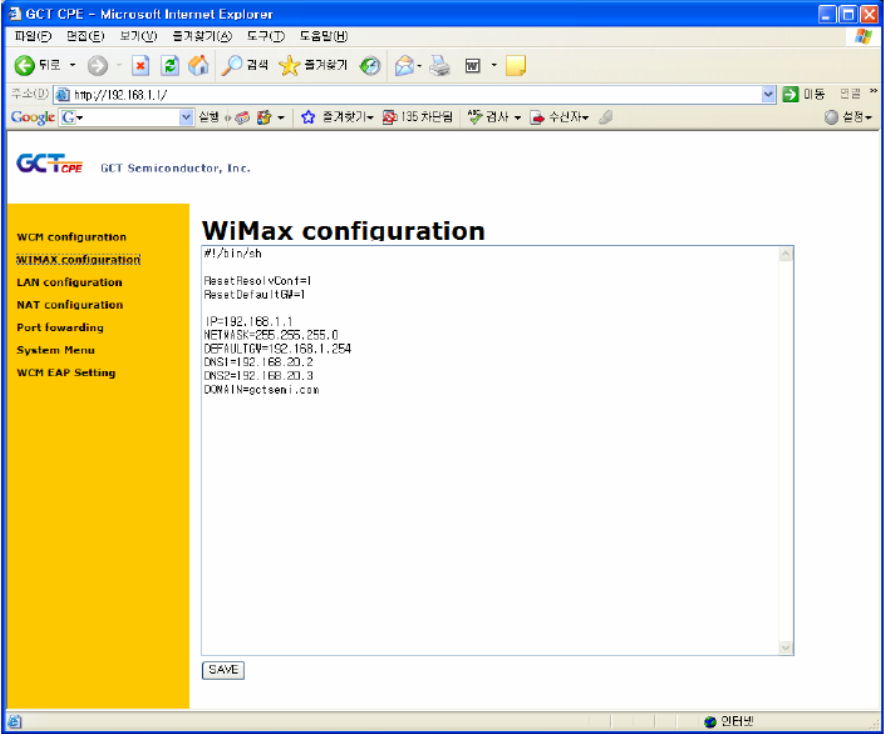
Task: Click the Stop loading icon
Action: pyautogui.click(x=140, y=65)
